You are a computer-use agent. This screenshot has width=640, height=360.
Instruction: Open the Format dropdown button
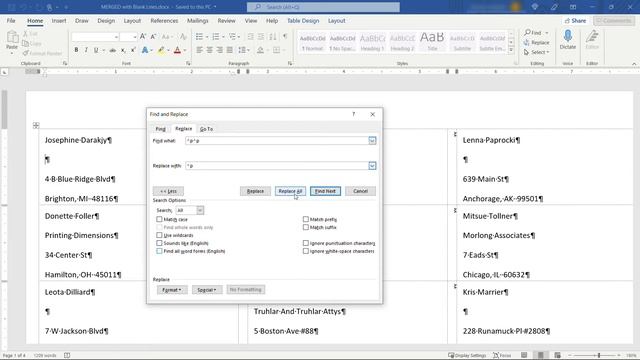[171, 290]
